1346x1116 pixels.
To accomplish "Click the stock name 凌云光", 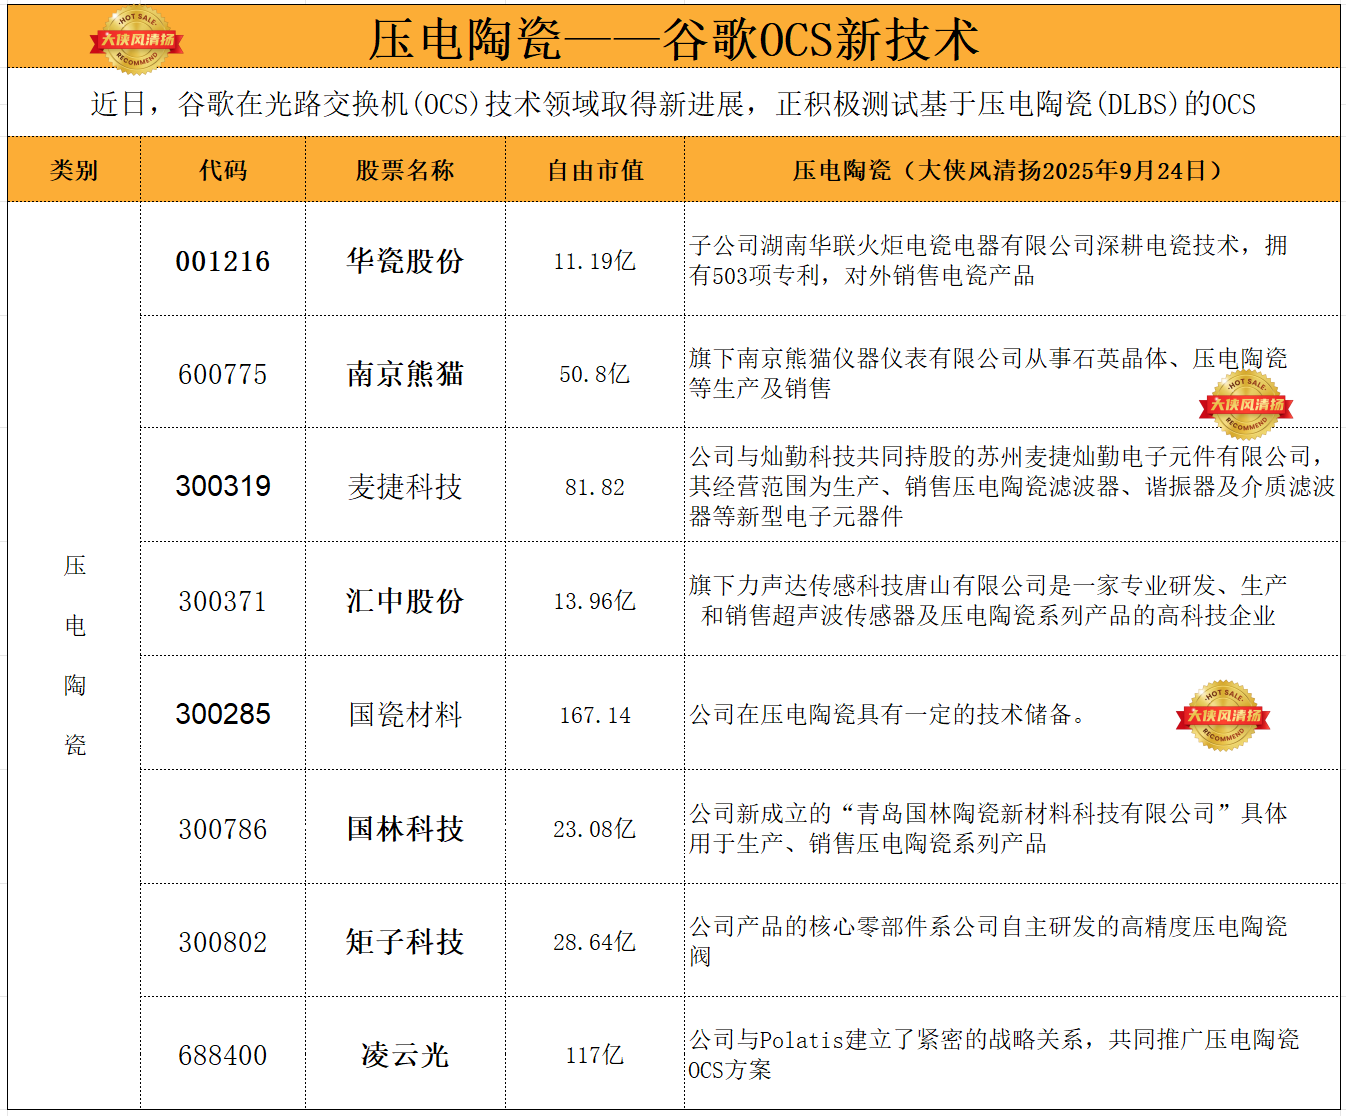I will (405, 1055).
